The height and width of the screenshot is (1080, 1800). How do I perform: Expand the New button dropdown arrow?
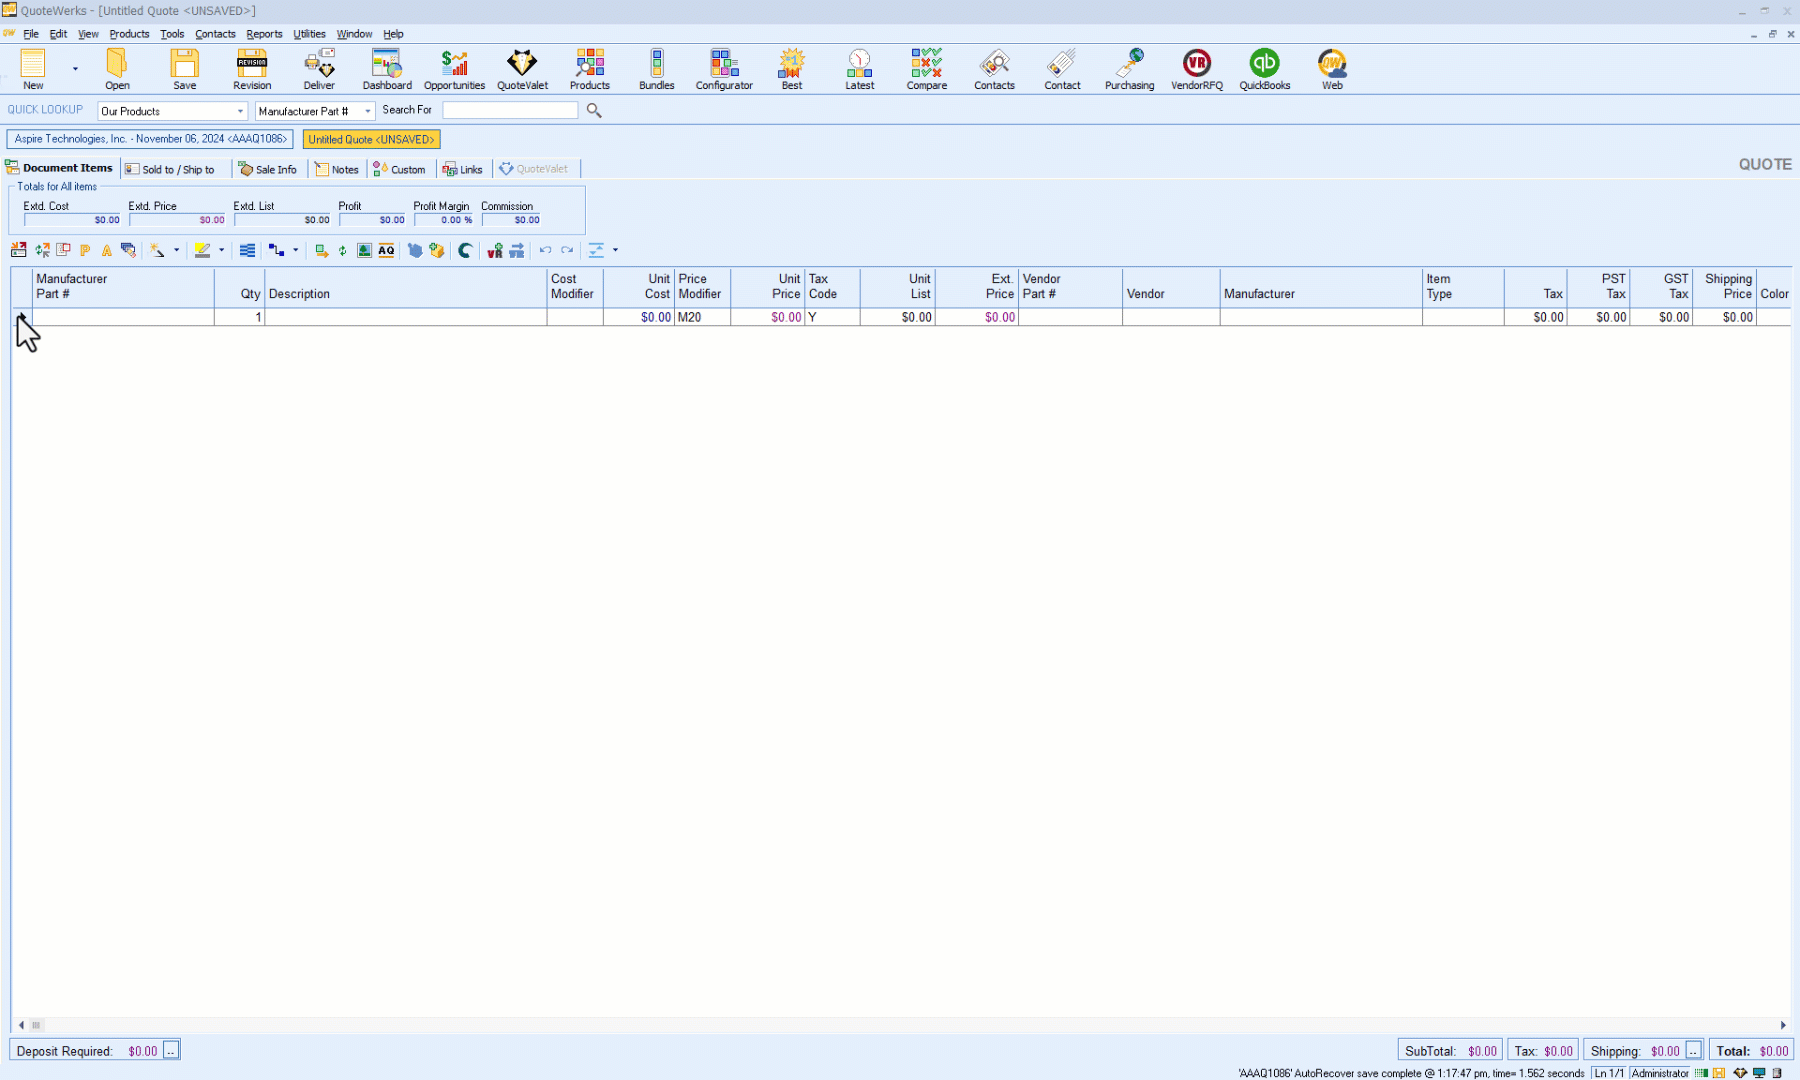coord(75,69)
